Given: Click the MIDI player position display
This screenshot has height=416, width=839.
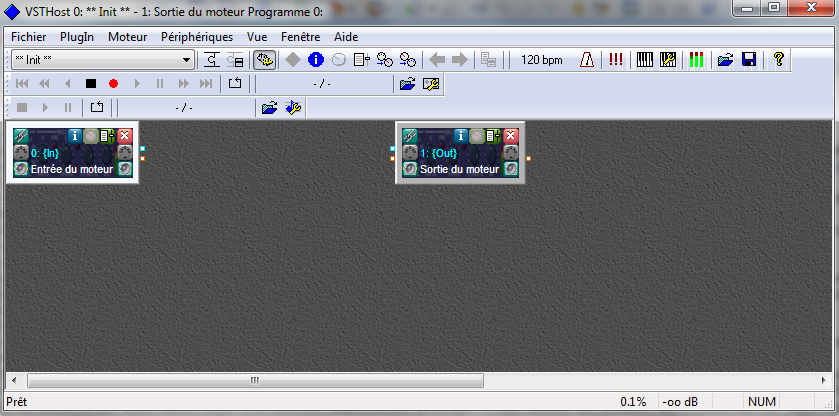Looking at the screenshot, I should point(322,84).
